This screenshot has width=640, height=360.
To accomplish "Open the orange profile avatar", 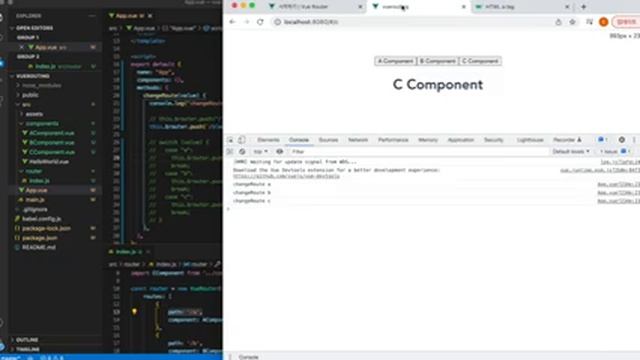I will (603, 22).
